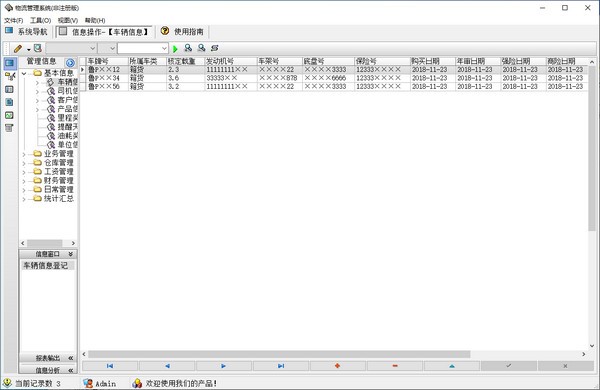Viewport: 600px width, 390px height.
Task: Click the pencil edit icon in toolbar
Action: click(18, 49)
